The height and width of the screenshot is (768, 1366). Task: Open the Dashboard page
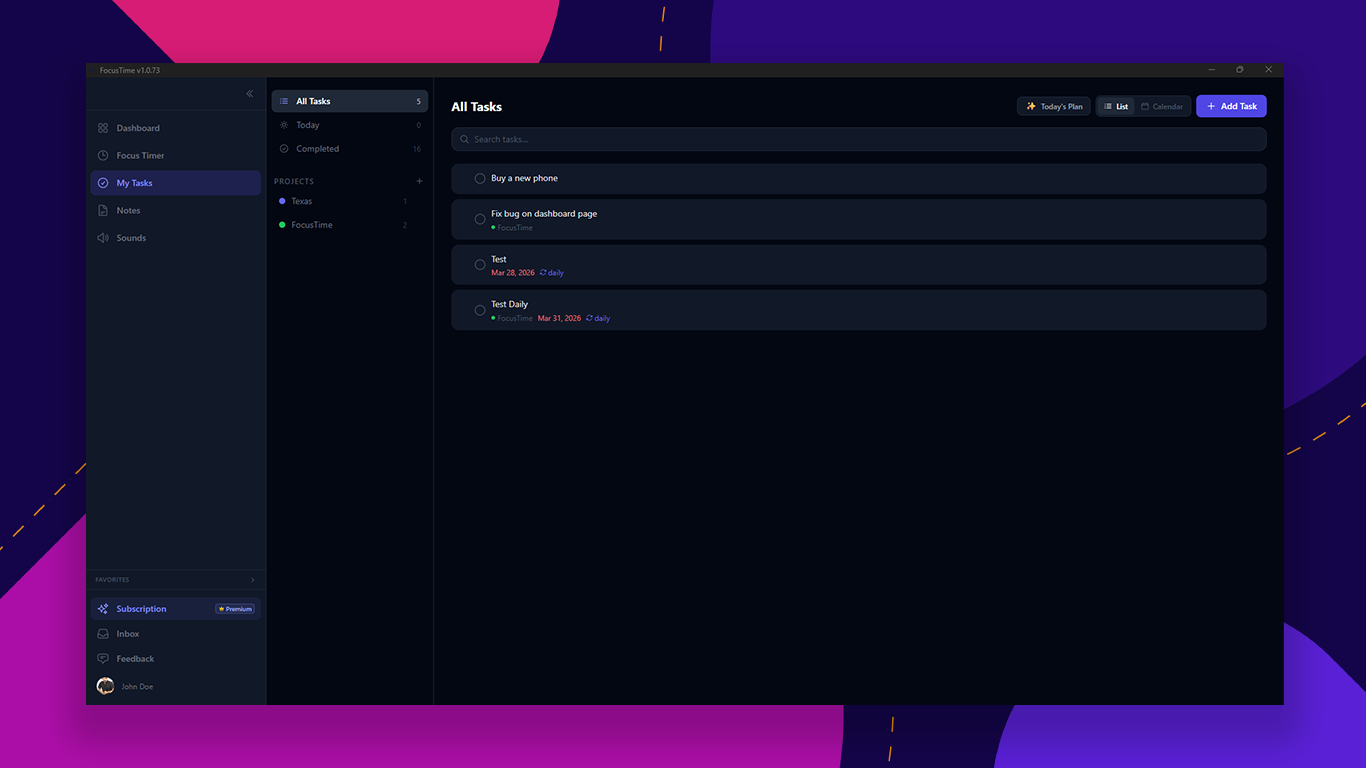click(175, 128)
